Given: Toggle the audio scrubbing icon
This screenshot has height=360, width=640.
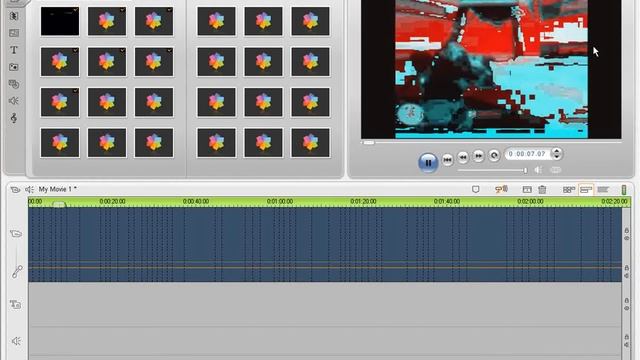Looking at the screenshot, I should [501, 189].
